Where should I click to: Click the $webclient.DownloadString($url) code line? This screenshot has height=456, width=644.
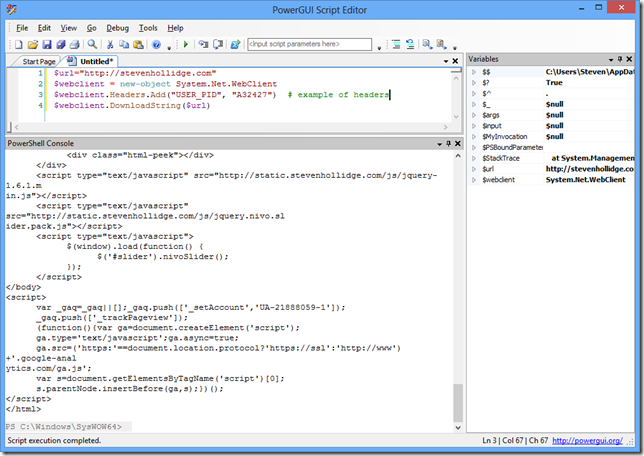coord(132,106)
